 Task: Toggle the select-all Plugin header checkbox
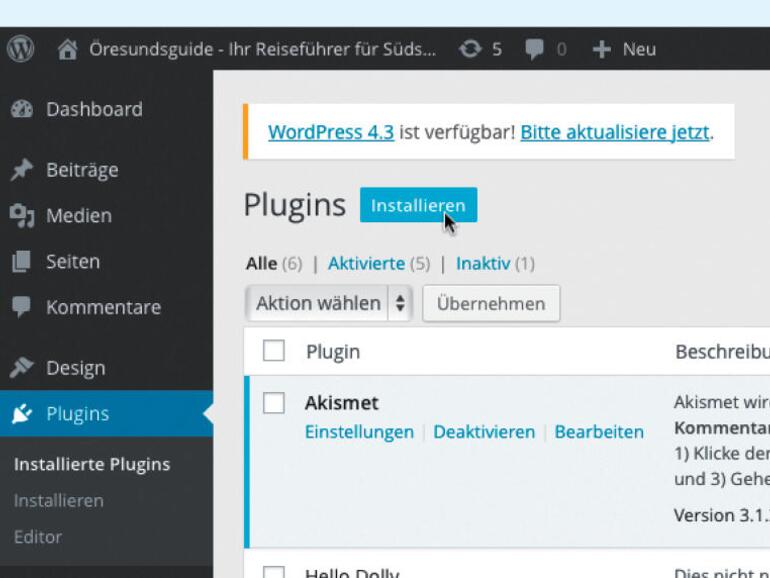274,351
